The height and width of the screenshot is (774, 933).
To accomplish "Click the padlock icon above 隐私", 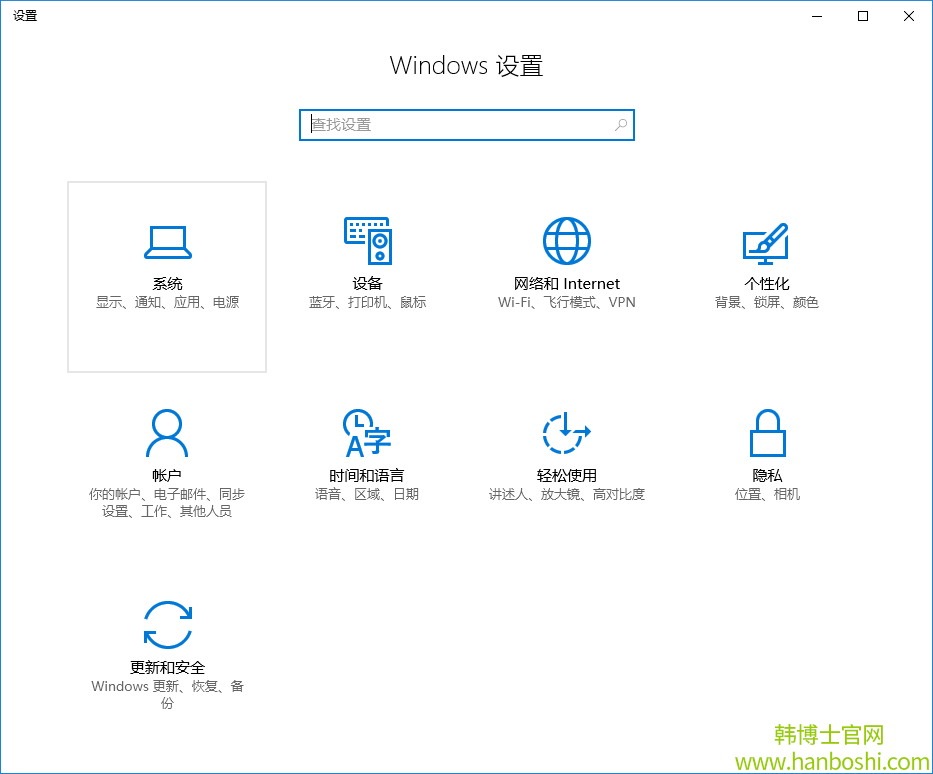I will pos(766,432).
